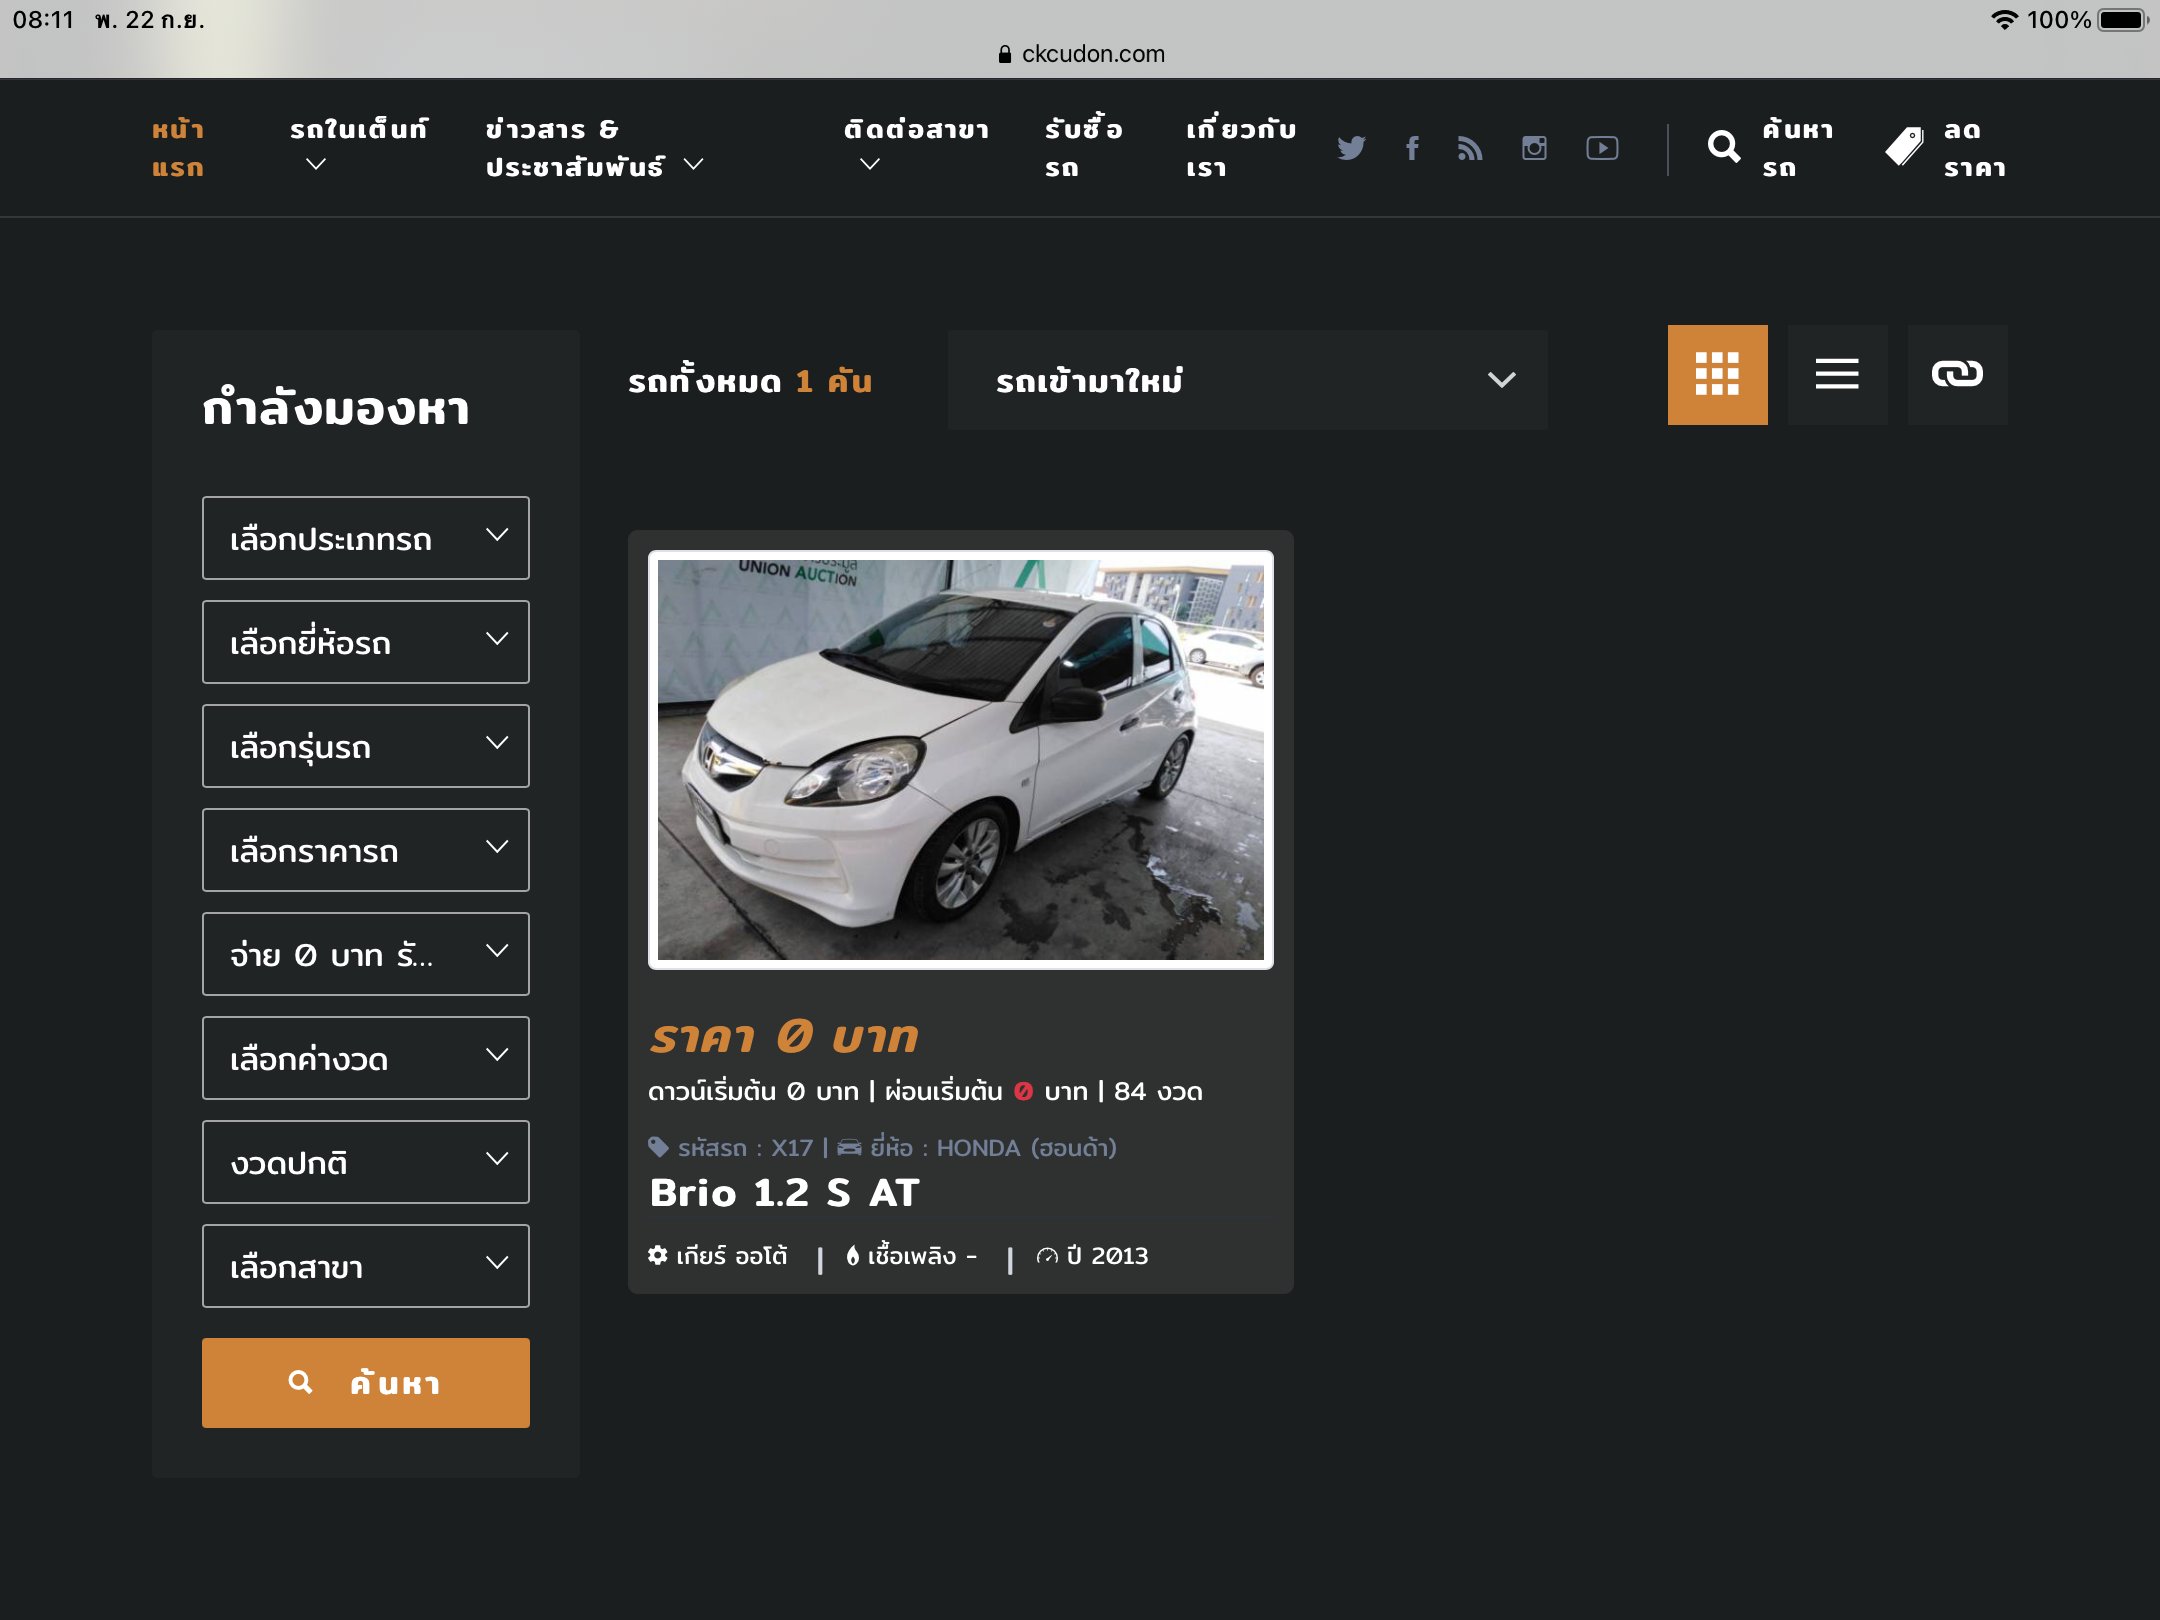Screen dimensions: 2160x1620
Task: Click the RSS feed icon
Action: (x=1470, y=148)
